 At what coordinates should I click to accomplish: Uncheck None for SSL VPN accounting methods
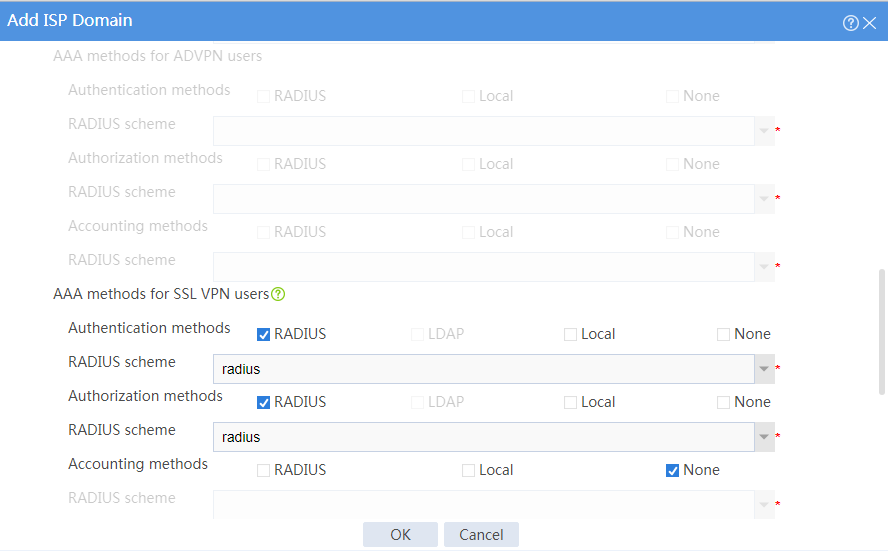click(x=672, y=471)
